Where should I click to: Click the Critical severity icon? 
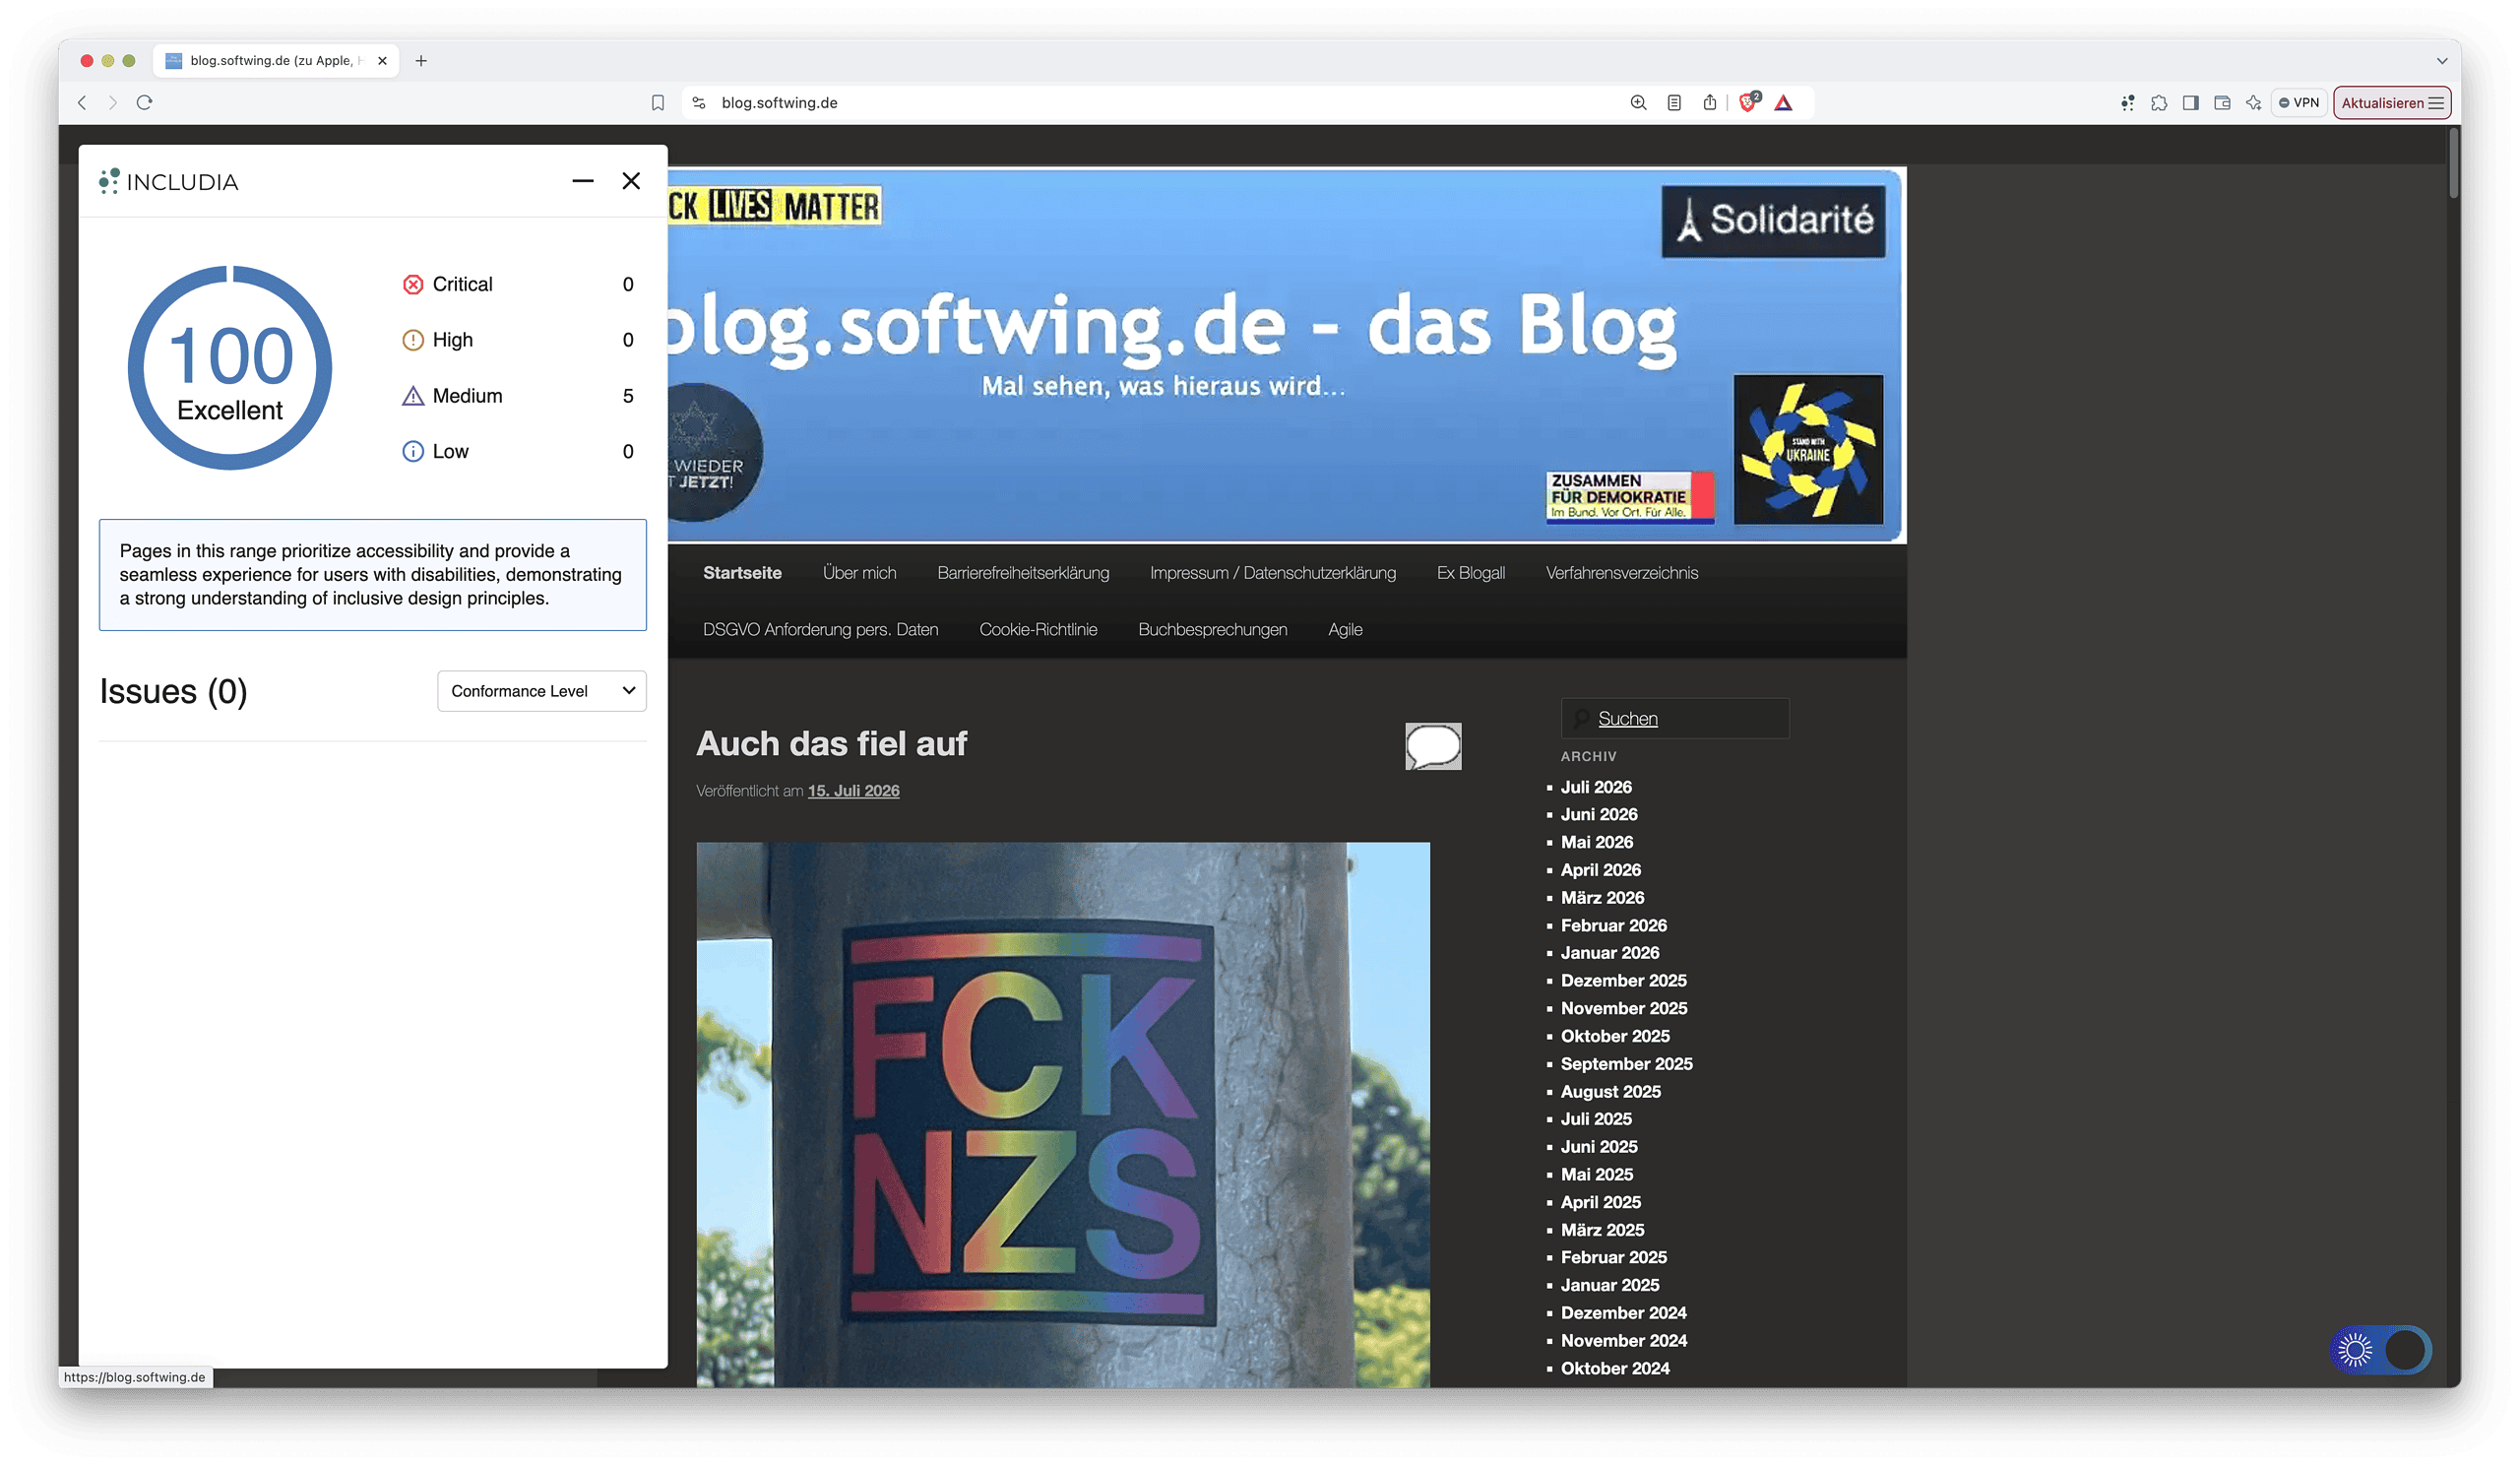click(x=413, y=285)
